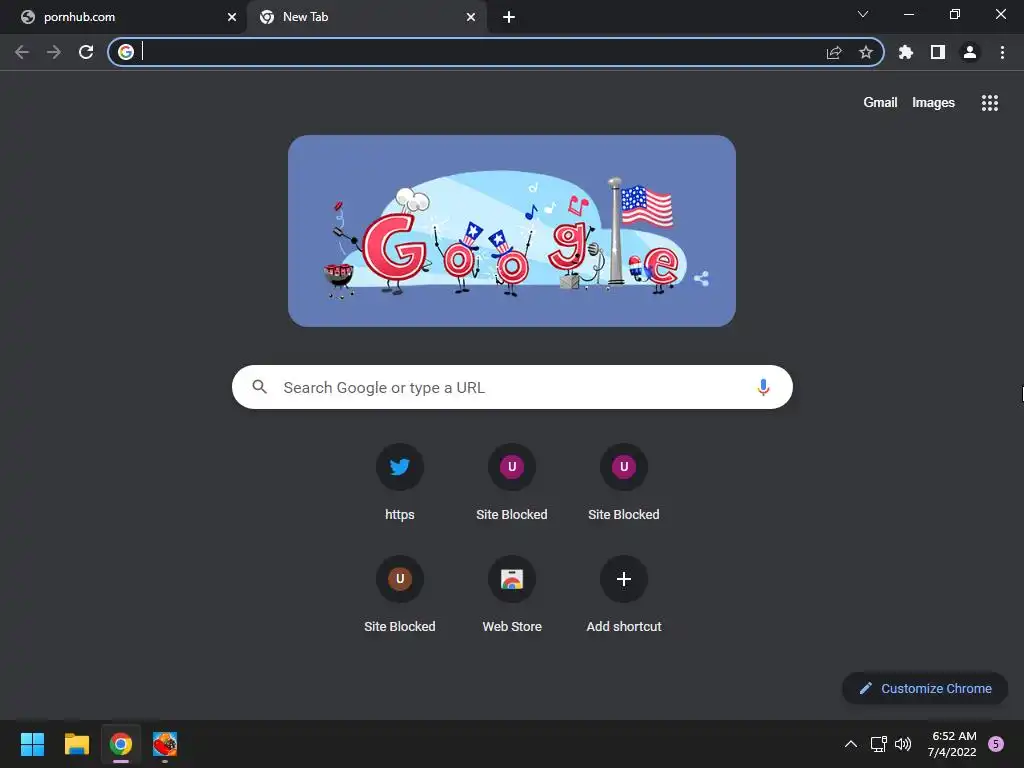Click the browser back arrow
Screen dimensions: 1024x768
tap(22, 52)
